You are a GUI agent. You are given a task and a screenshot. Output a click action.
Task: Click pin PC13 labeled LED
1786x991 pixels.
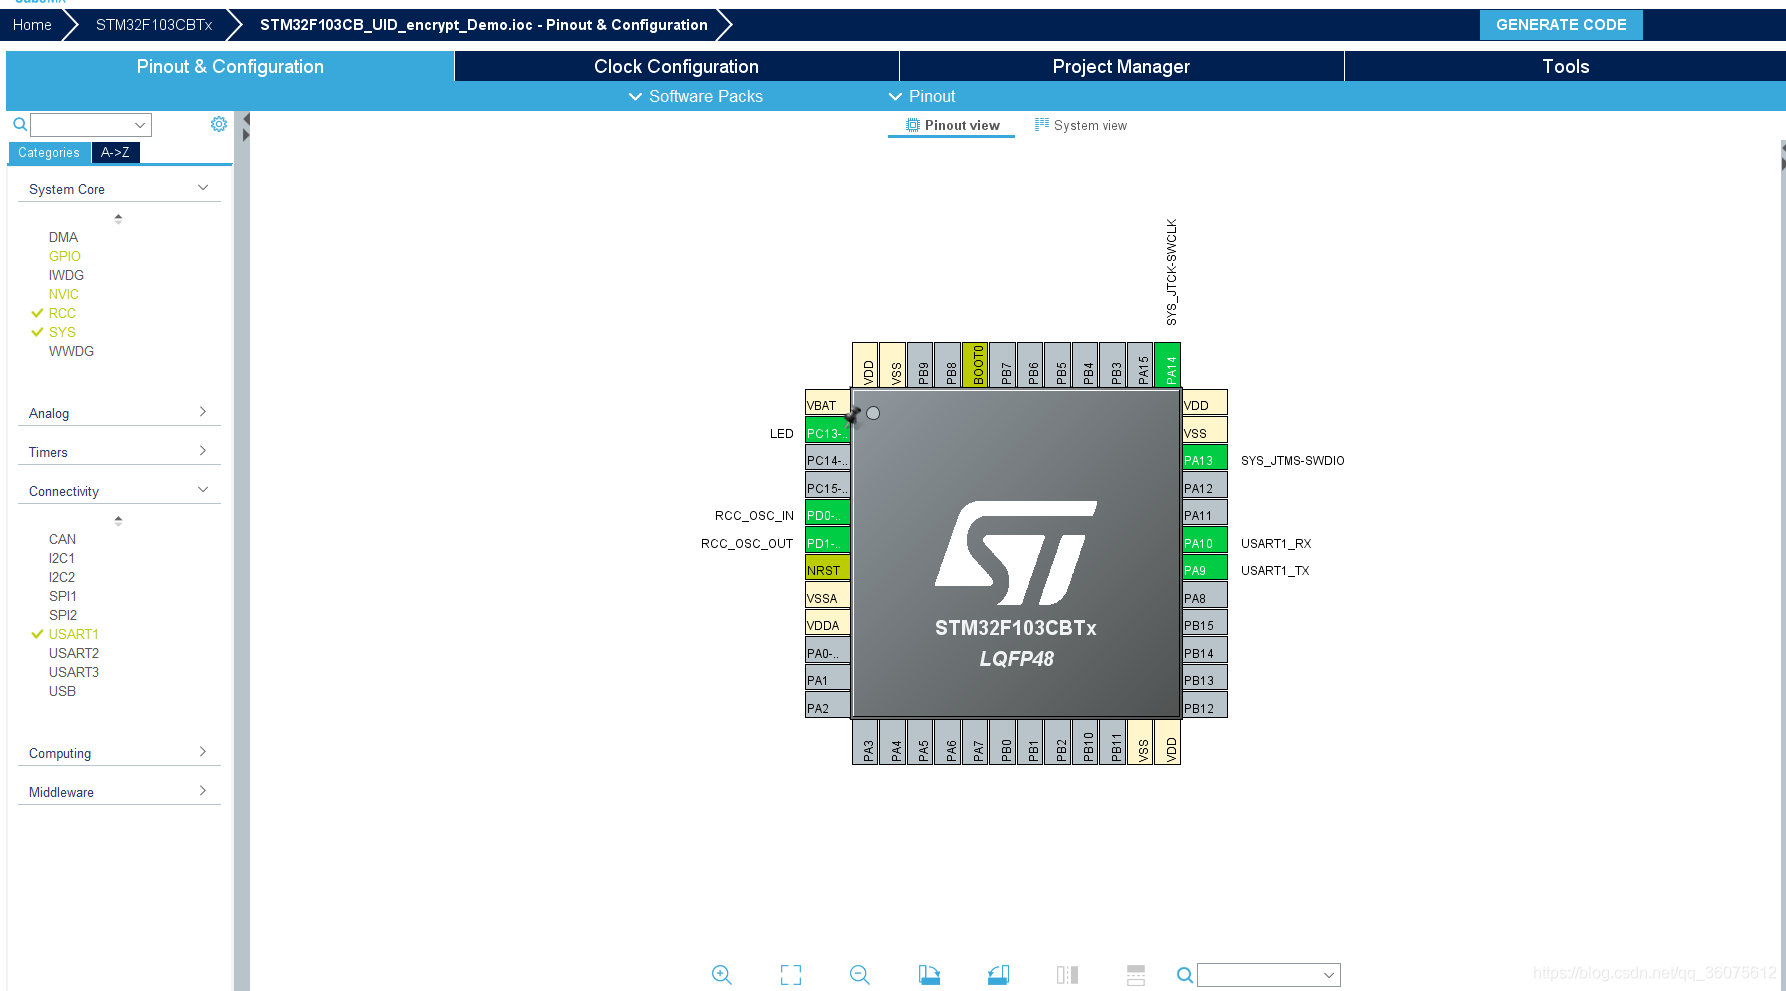point(826,433)
